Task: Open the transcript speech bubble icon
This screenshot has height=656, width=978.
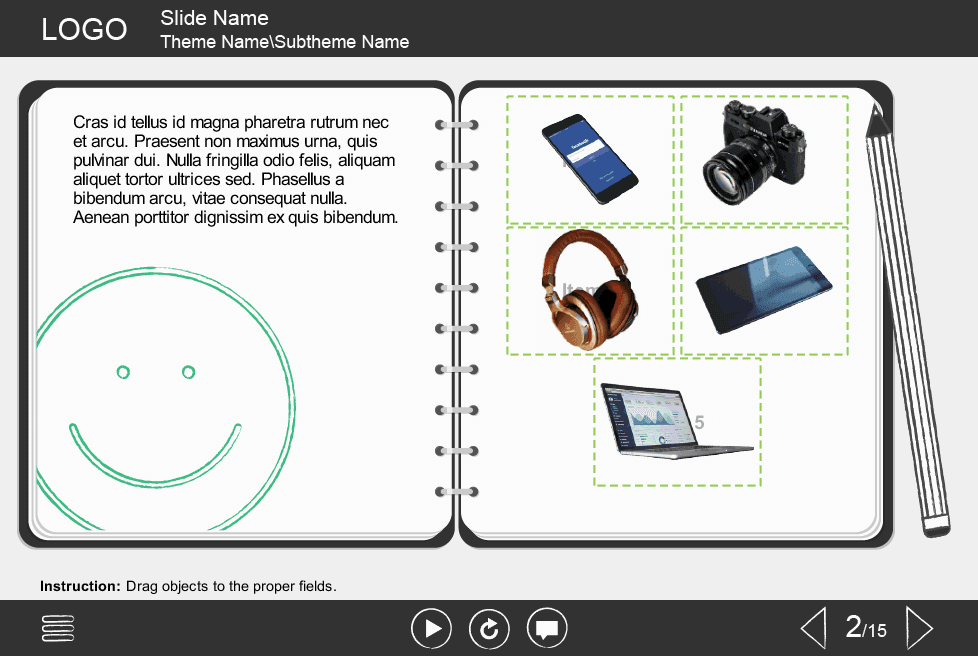Action: pos(546,627)
